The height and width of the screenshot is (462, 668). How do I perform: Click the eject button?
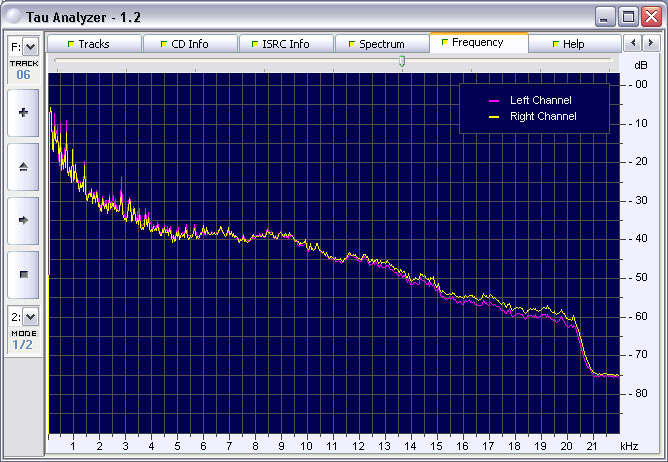pos(23,166)
